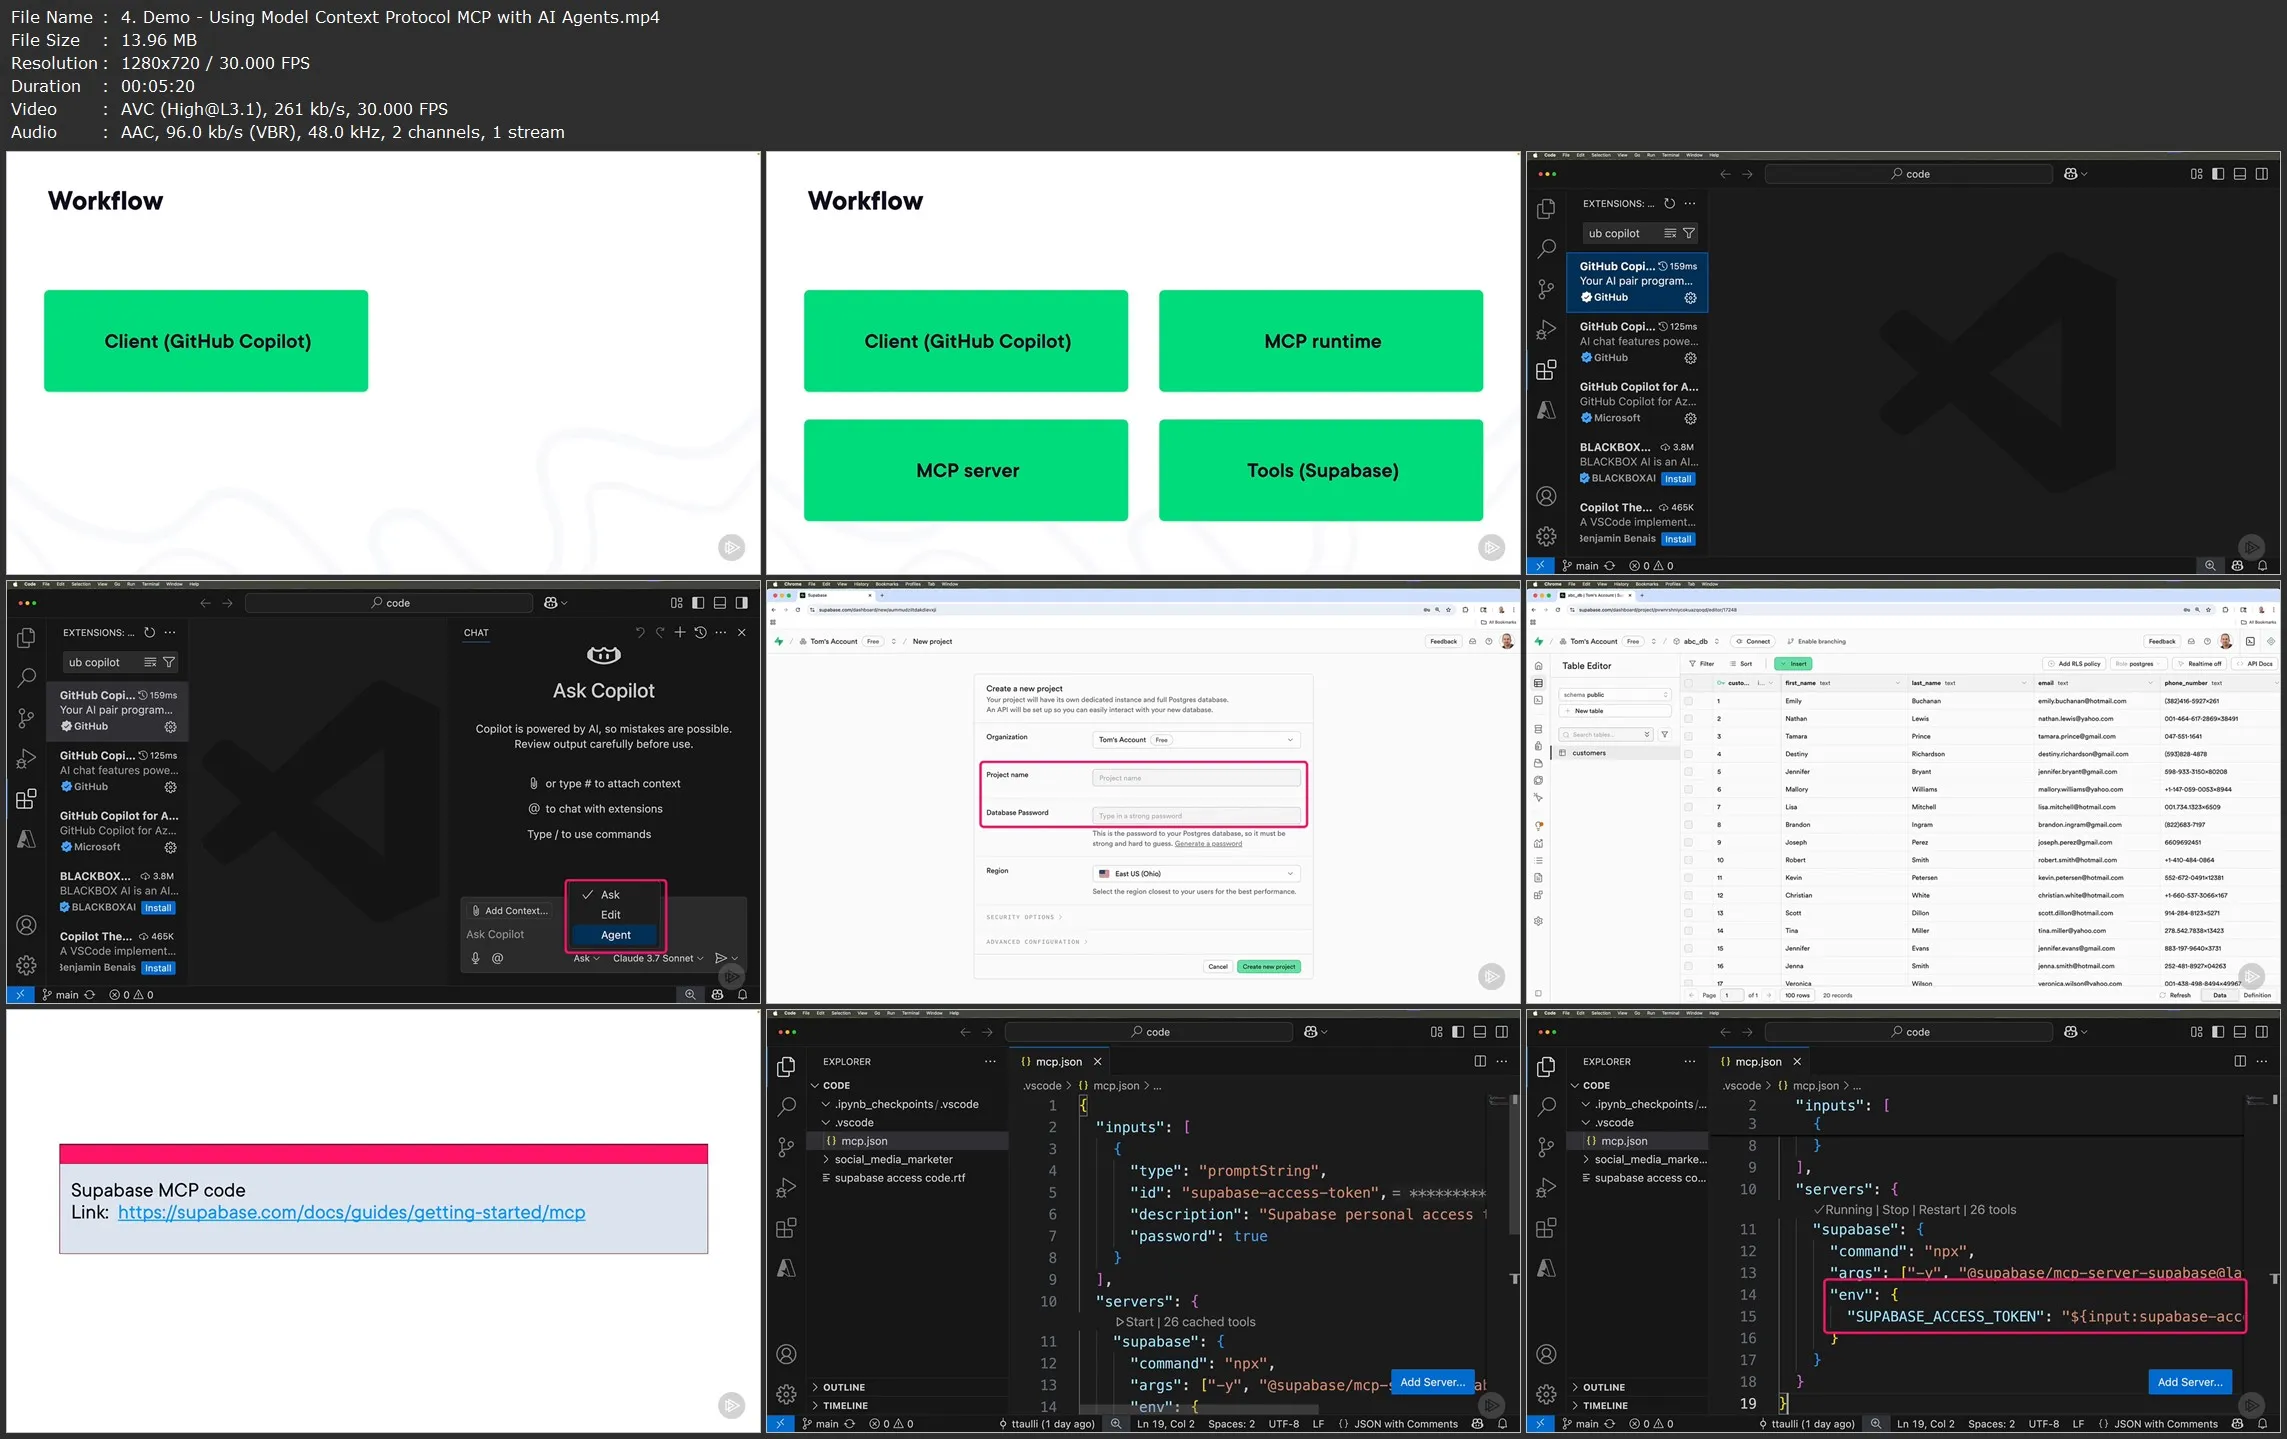Check the row checkbox for Emily Buchanan
The image size is (2287, 1439).
click(x=1689, y=701)
